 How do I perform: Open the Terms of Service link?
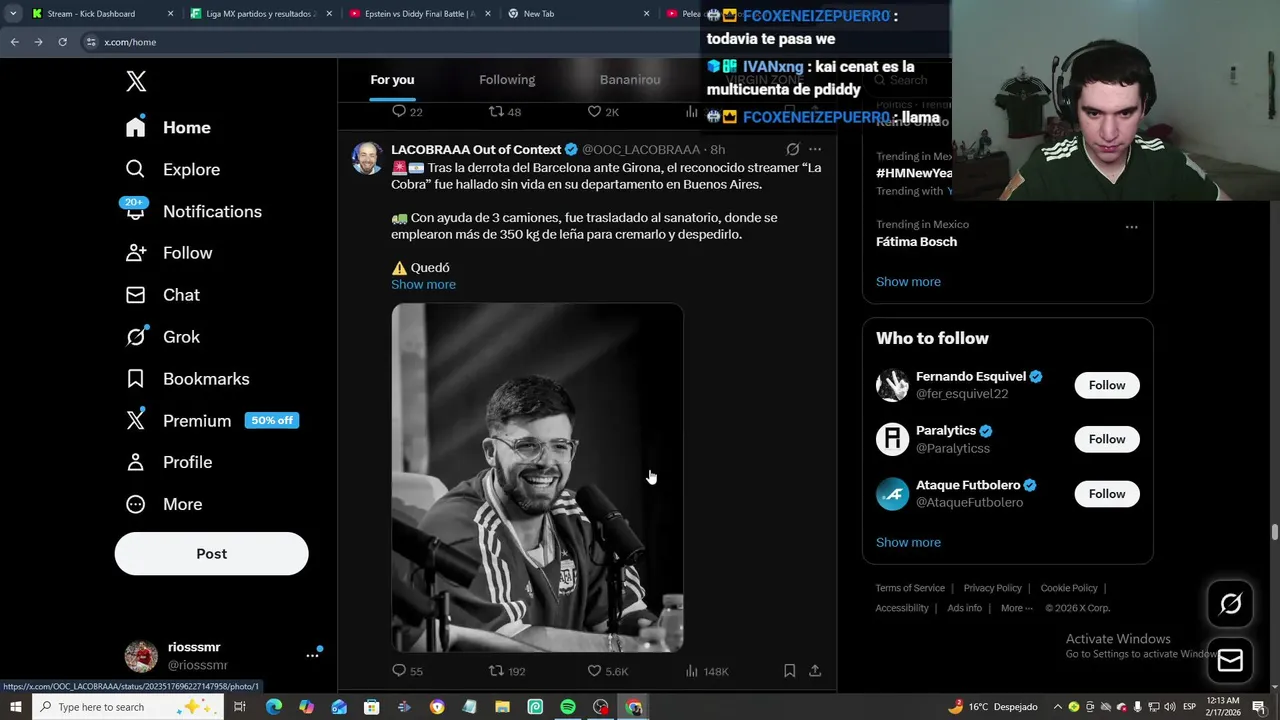click(910, 588)
